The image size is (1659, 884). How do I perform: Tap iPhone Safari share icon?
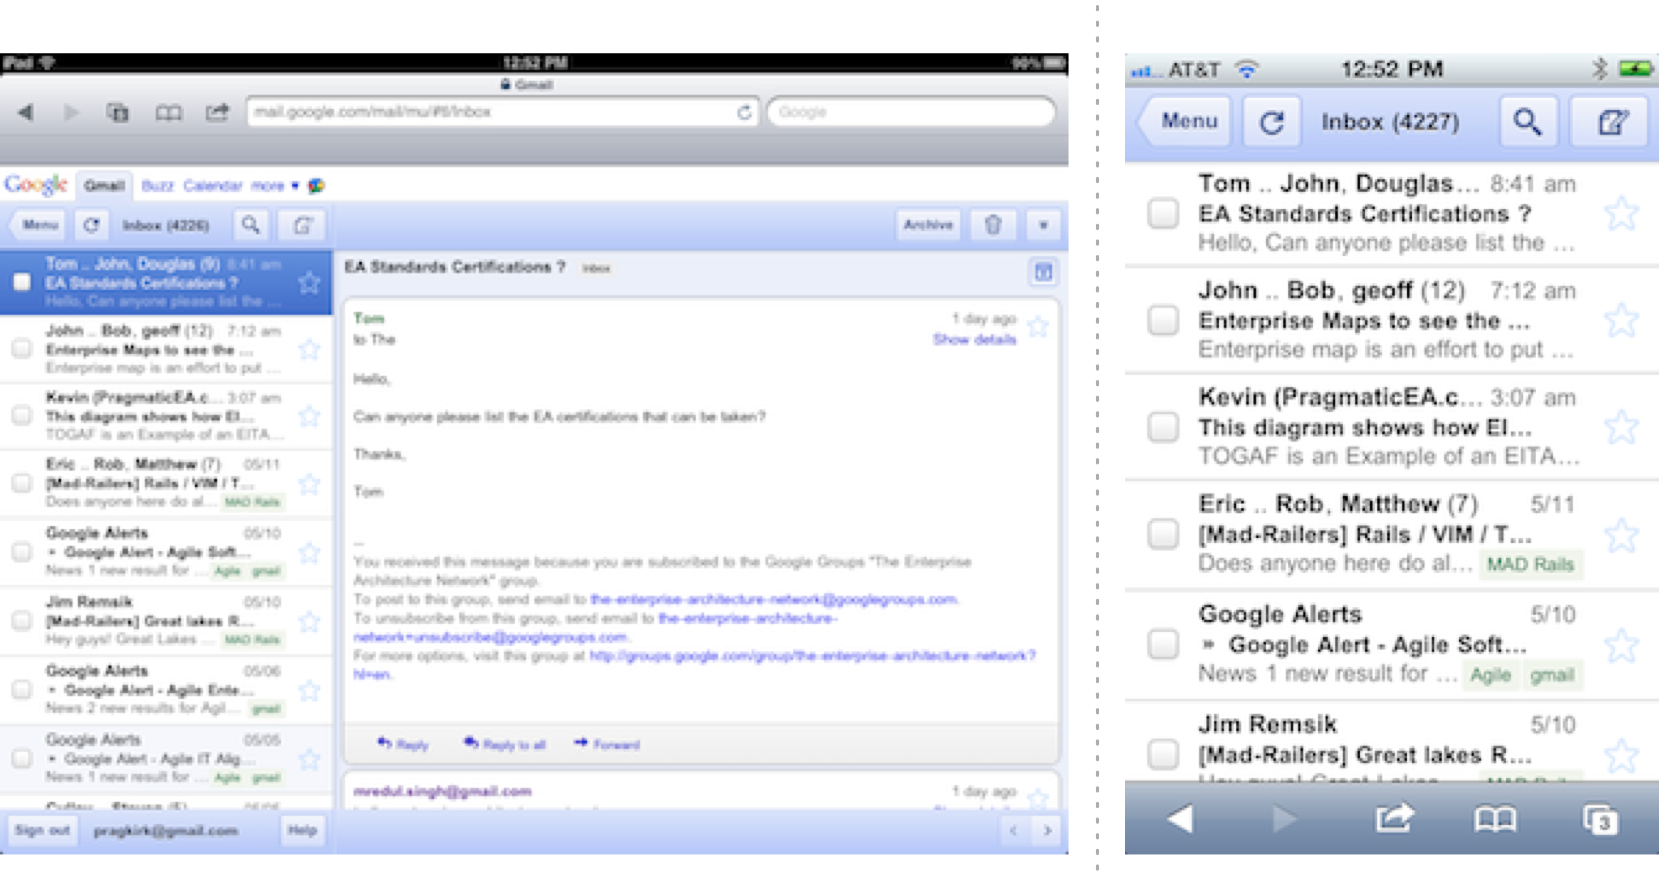pos(1393,818)
